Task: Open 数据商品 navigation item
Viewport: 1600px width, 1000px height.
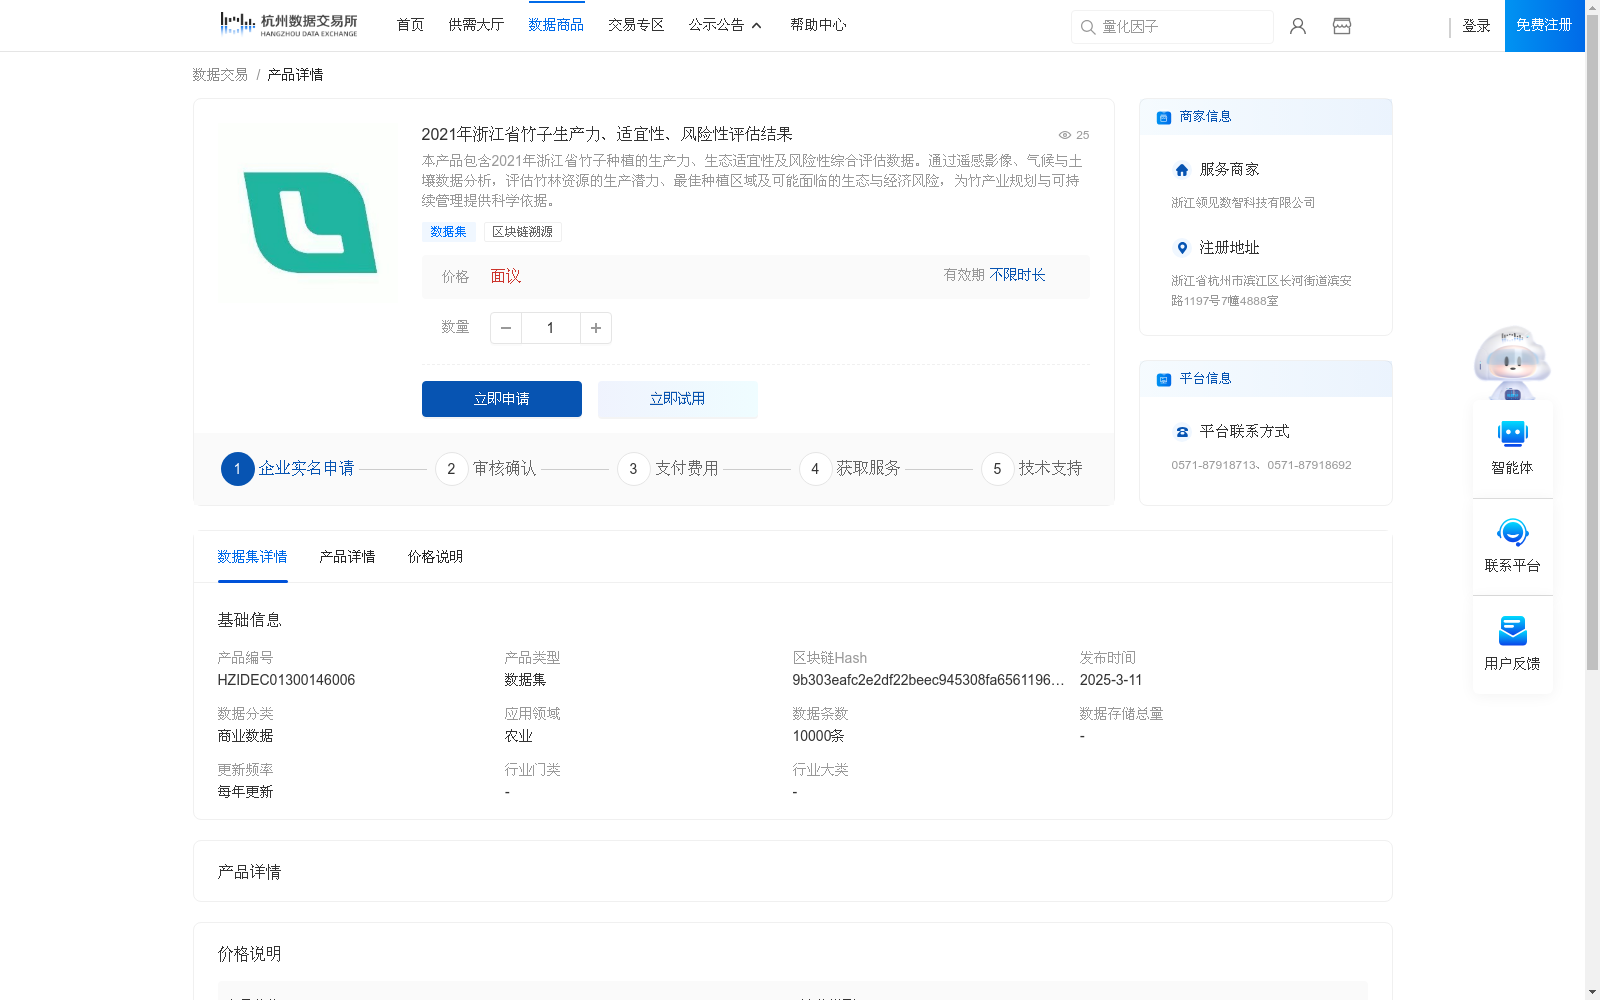Action: click(556, 25)
